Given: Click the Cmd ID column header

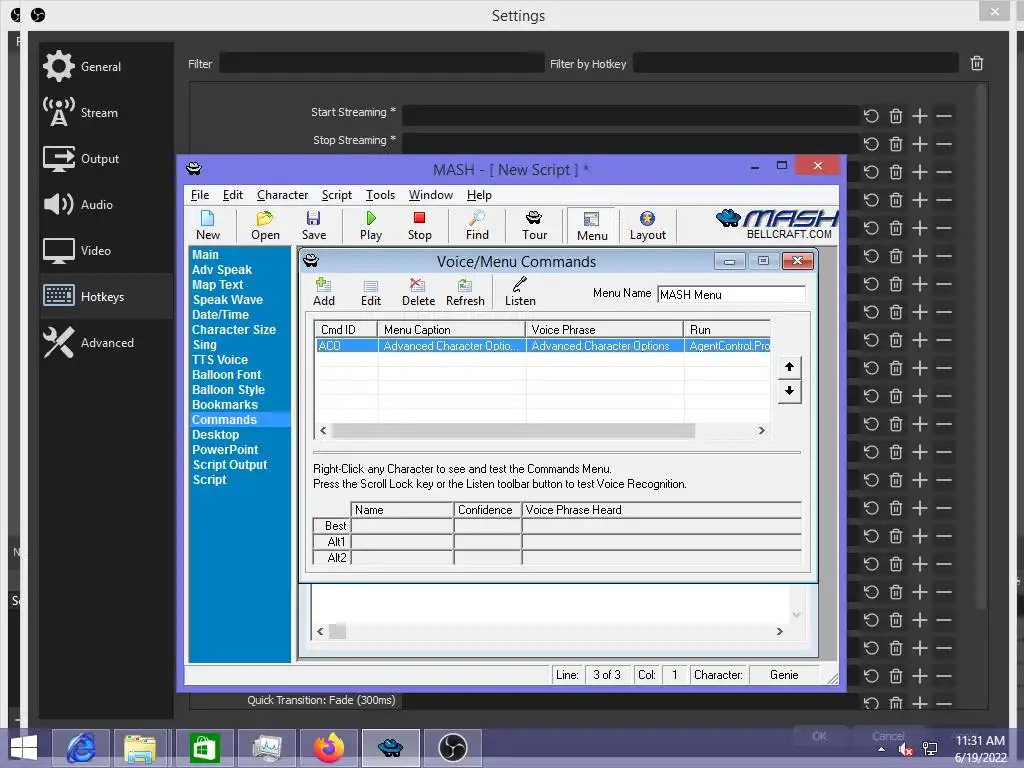Looking at the screenshot, I should (346, 329).
